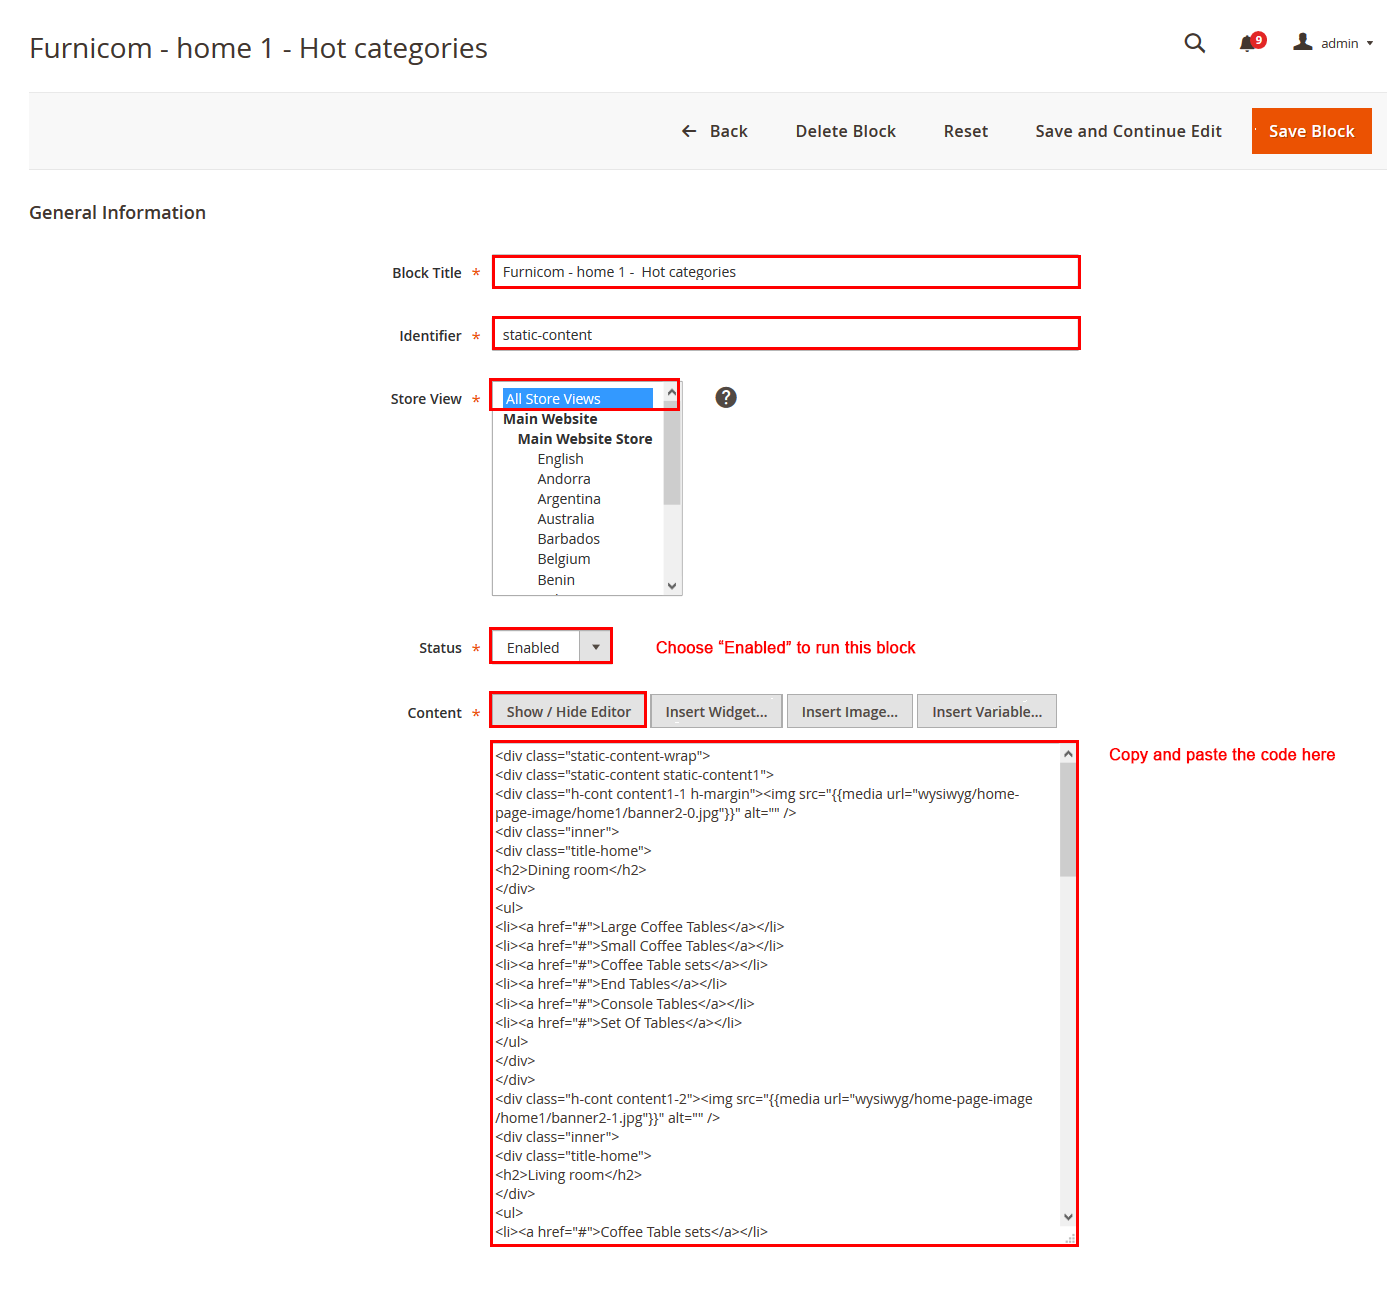
Task: Click Save and Continue Edit
Action: click(1128, 131)
